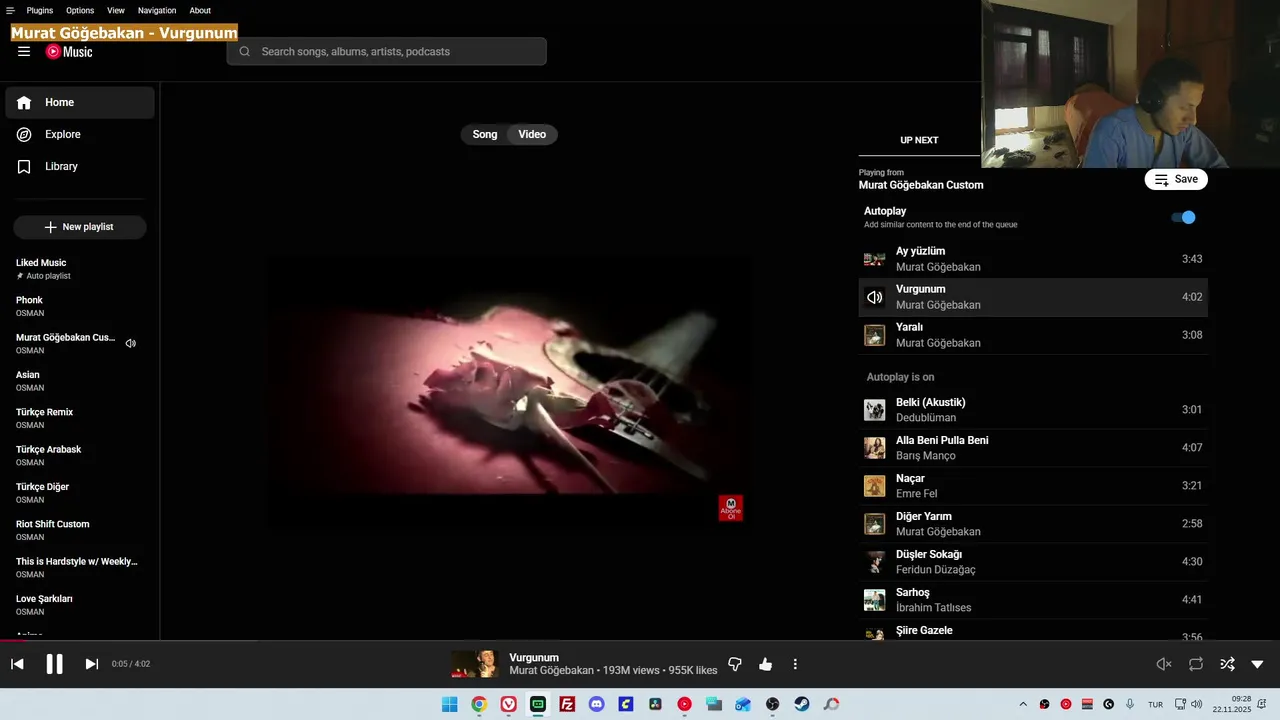Open the About menu
Screen dimensions: 1280x720
[200, 10]
